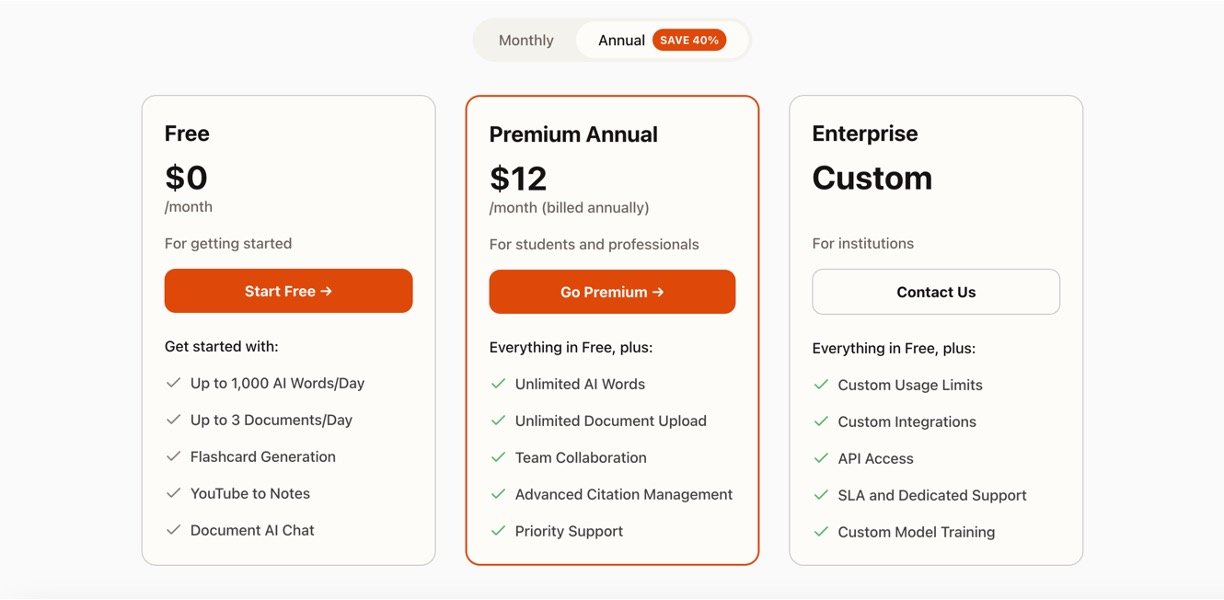Click the Contact Us button

935,292
